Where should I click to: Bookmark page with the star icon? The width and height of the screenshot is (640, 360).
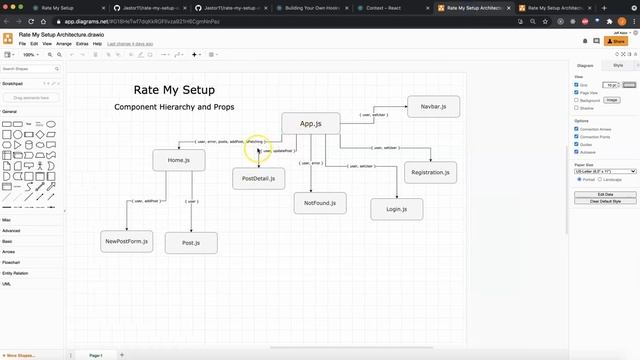(x=545, y=21)
